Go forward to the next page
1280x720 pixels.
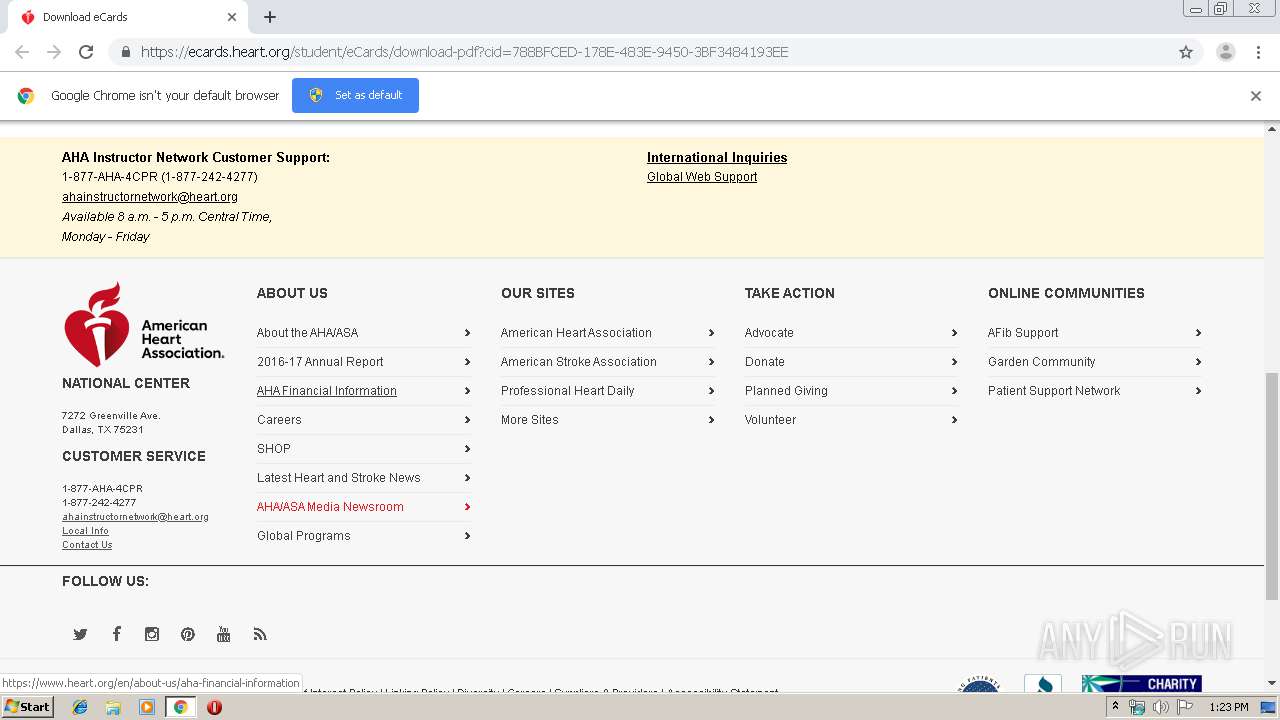[54, 52]
